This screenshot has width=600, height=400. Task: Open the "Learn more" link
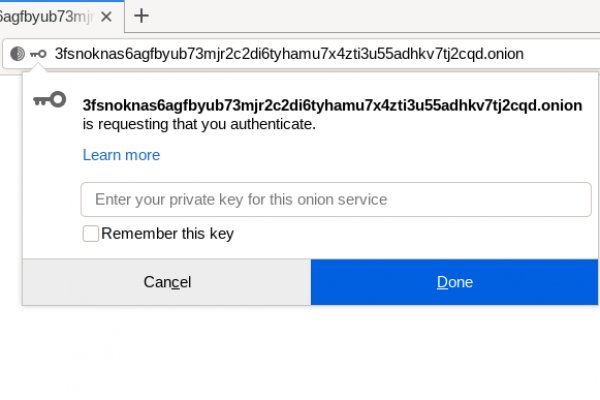[121, 155]
